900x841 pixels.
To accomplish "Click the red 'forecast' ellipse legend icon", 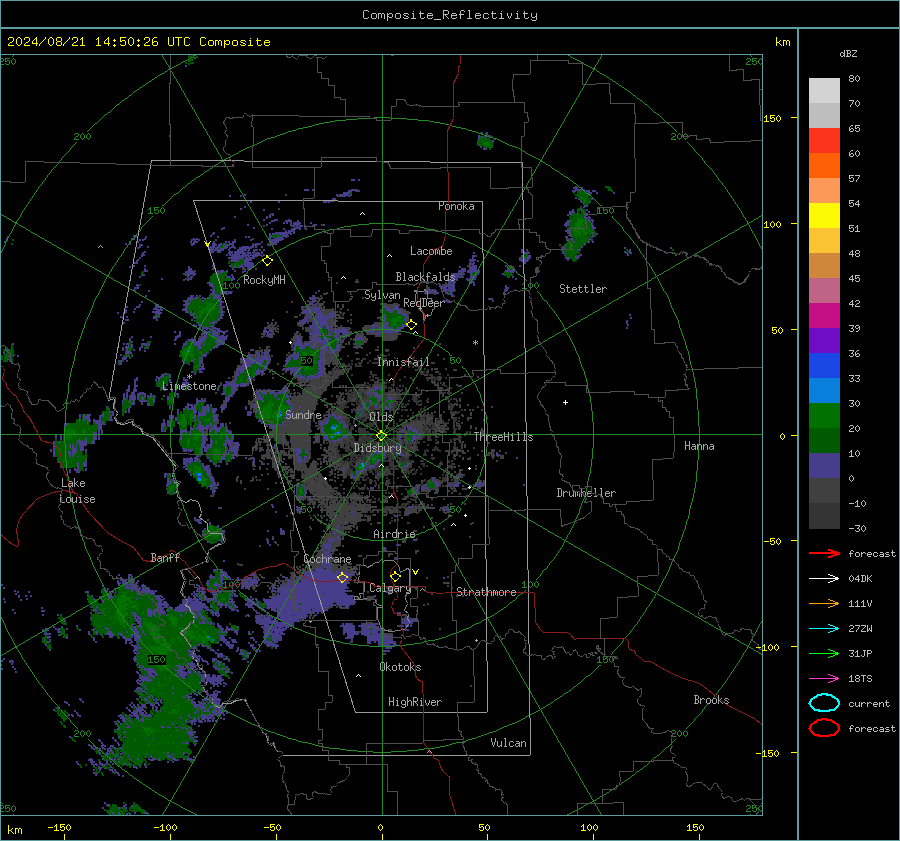I will click(x=824, y=728).
